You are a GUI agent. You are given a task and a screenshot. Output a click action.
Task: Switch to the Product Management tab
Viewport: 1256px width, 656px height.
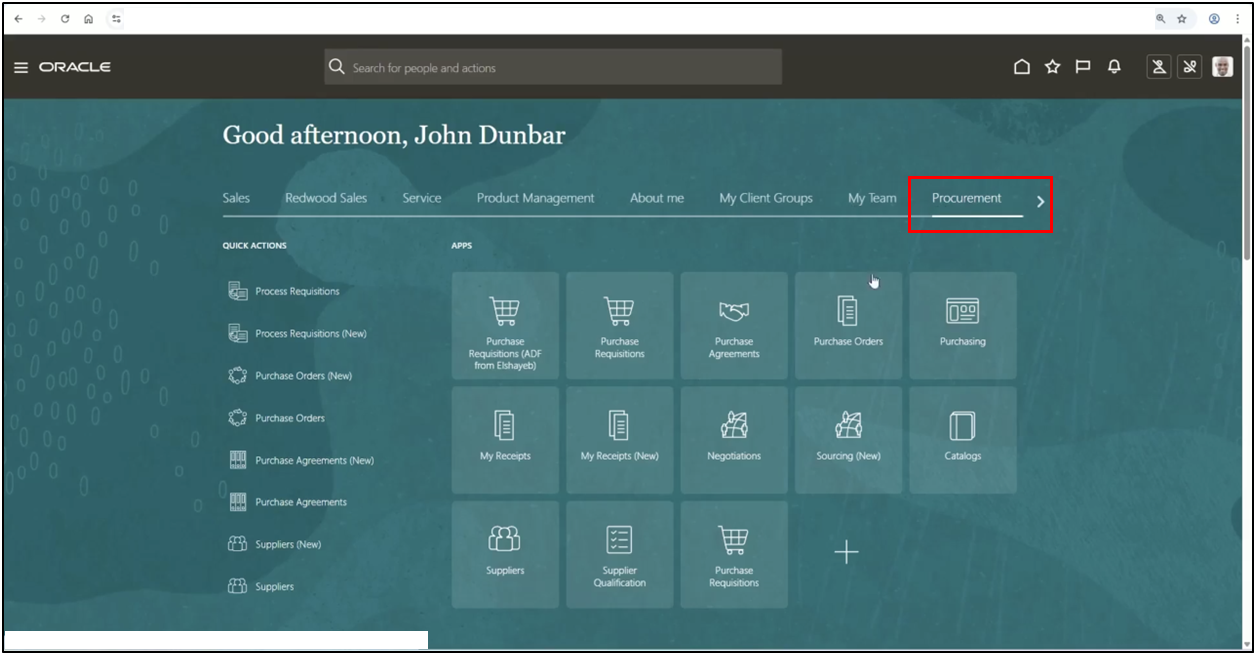tap(535, 198)
